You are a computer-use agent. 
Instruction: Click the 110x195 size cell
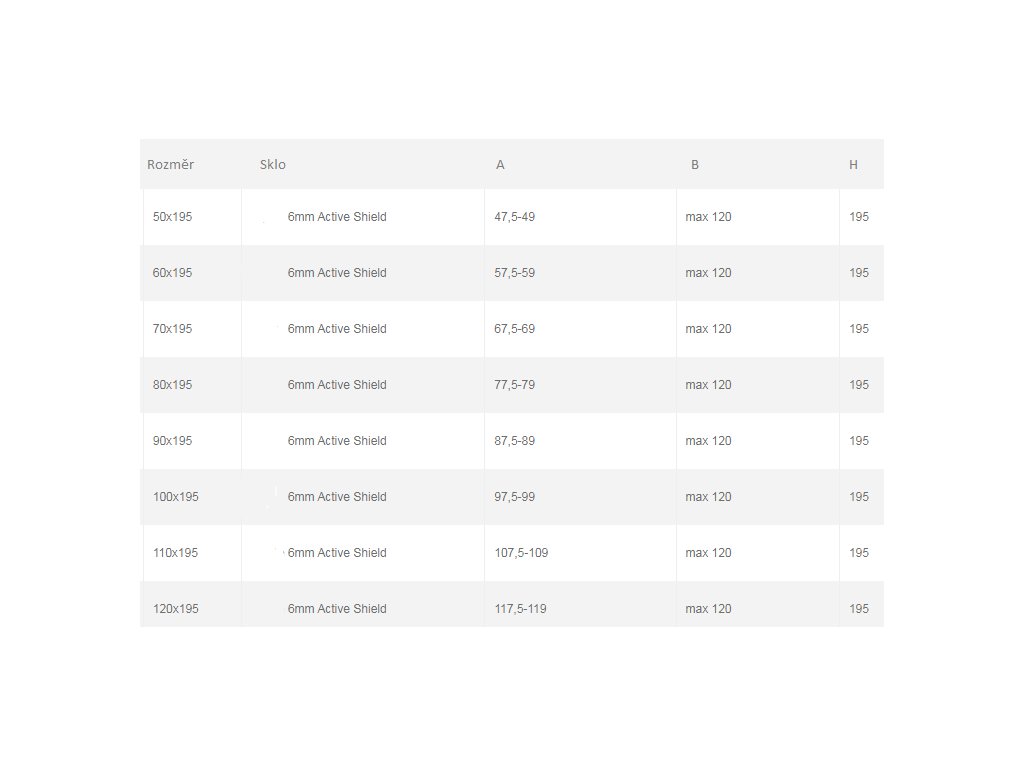pos(175,553)
